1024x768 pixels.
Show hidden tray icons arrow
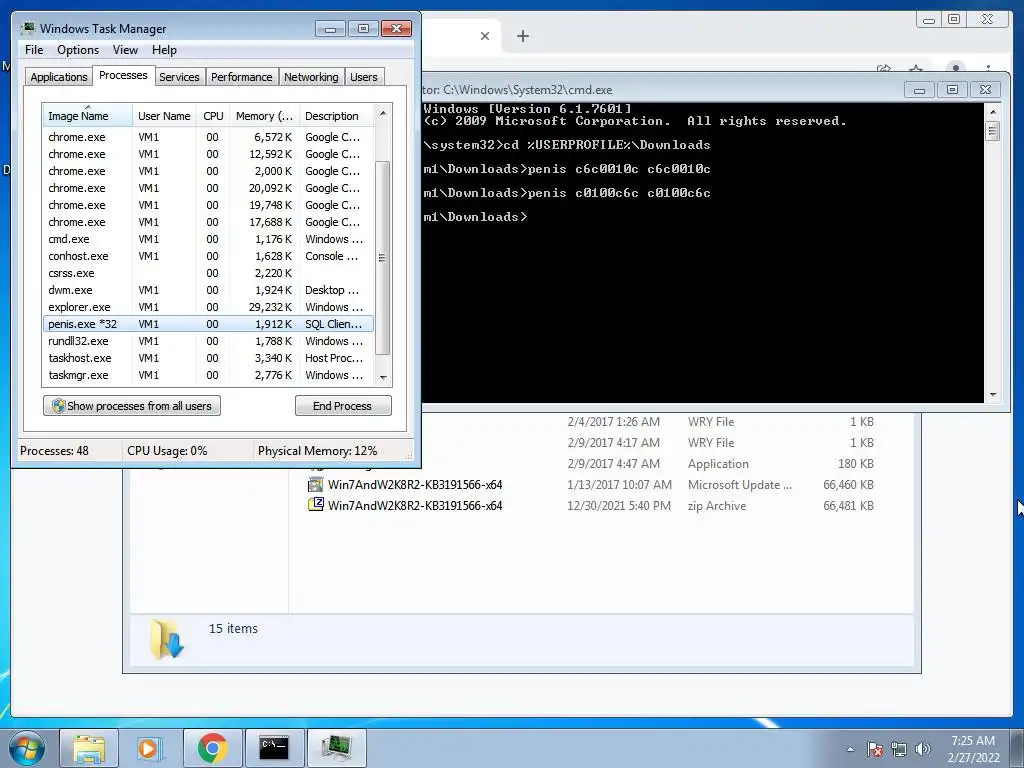point(850,749)
